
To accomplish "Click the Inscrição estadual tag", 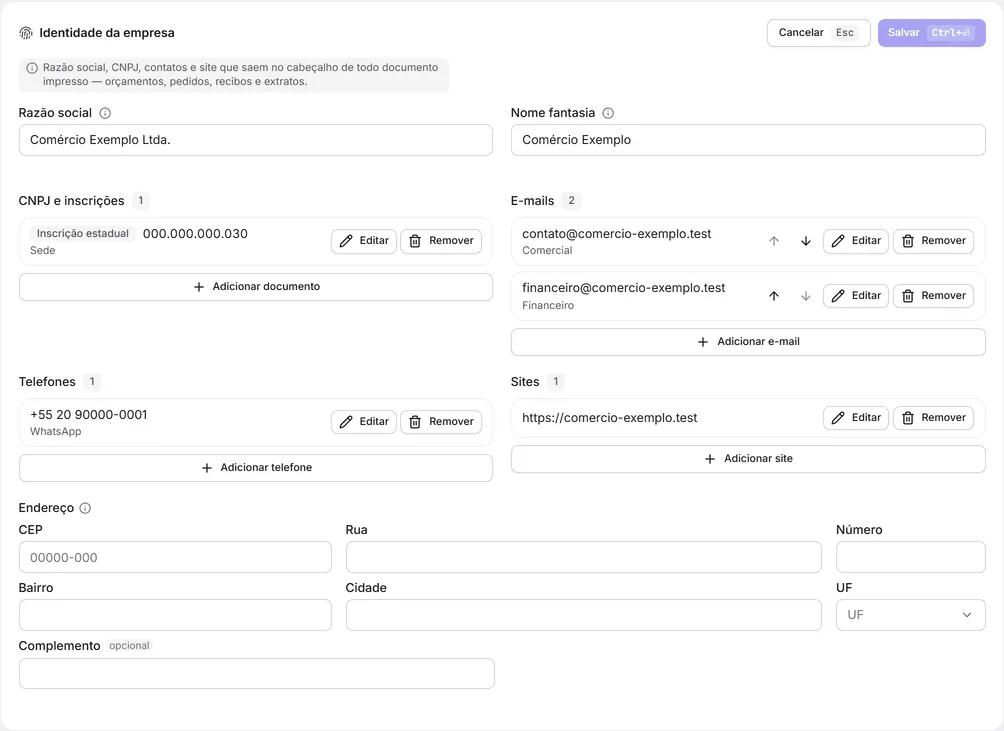I will pyautogui.click(x=83, y=234).
